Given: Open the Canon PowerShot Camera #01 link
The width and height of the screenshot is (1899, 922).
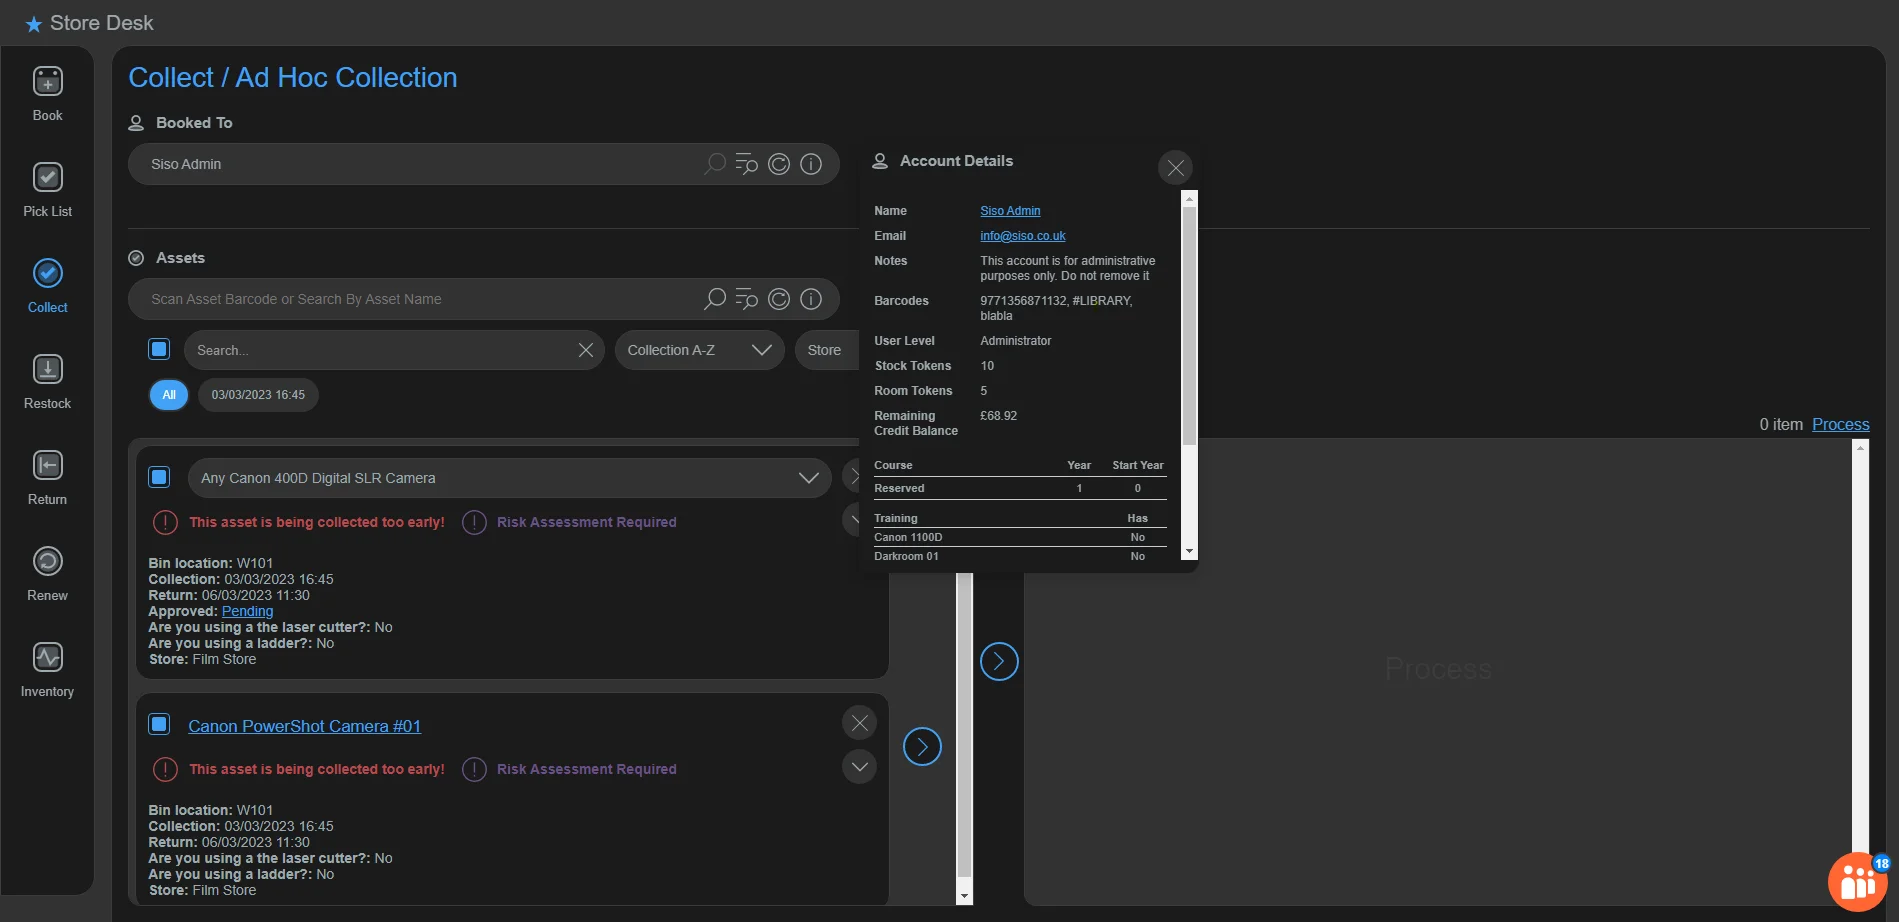Looking at the screenshot, I should click(304, 726).
